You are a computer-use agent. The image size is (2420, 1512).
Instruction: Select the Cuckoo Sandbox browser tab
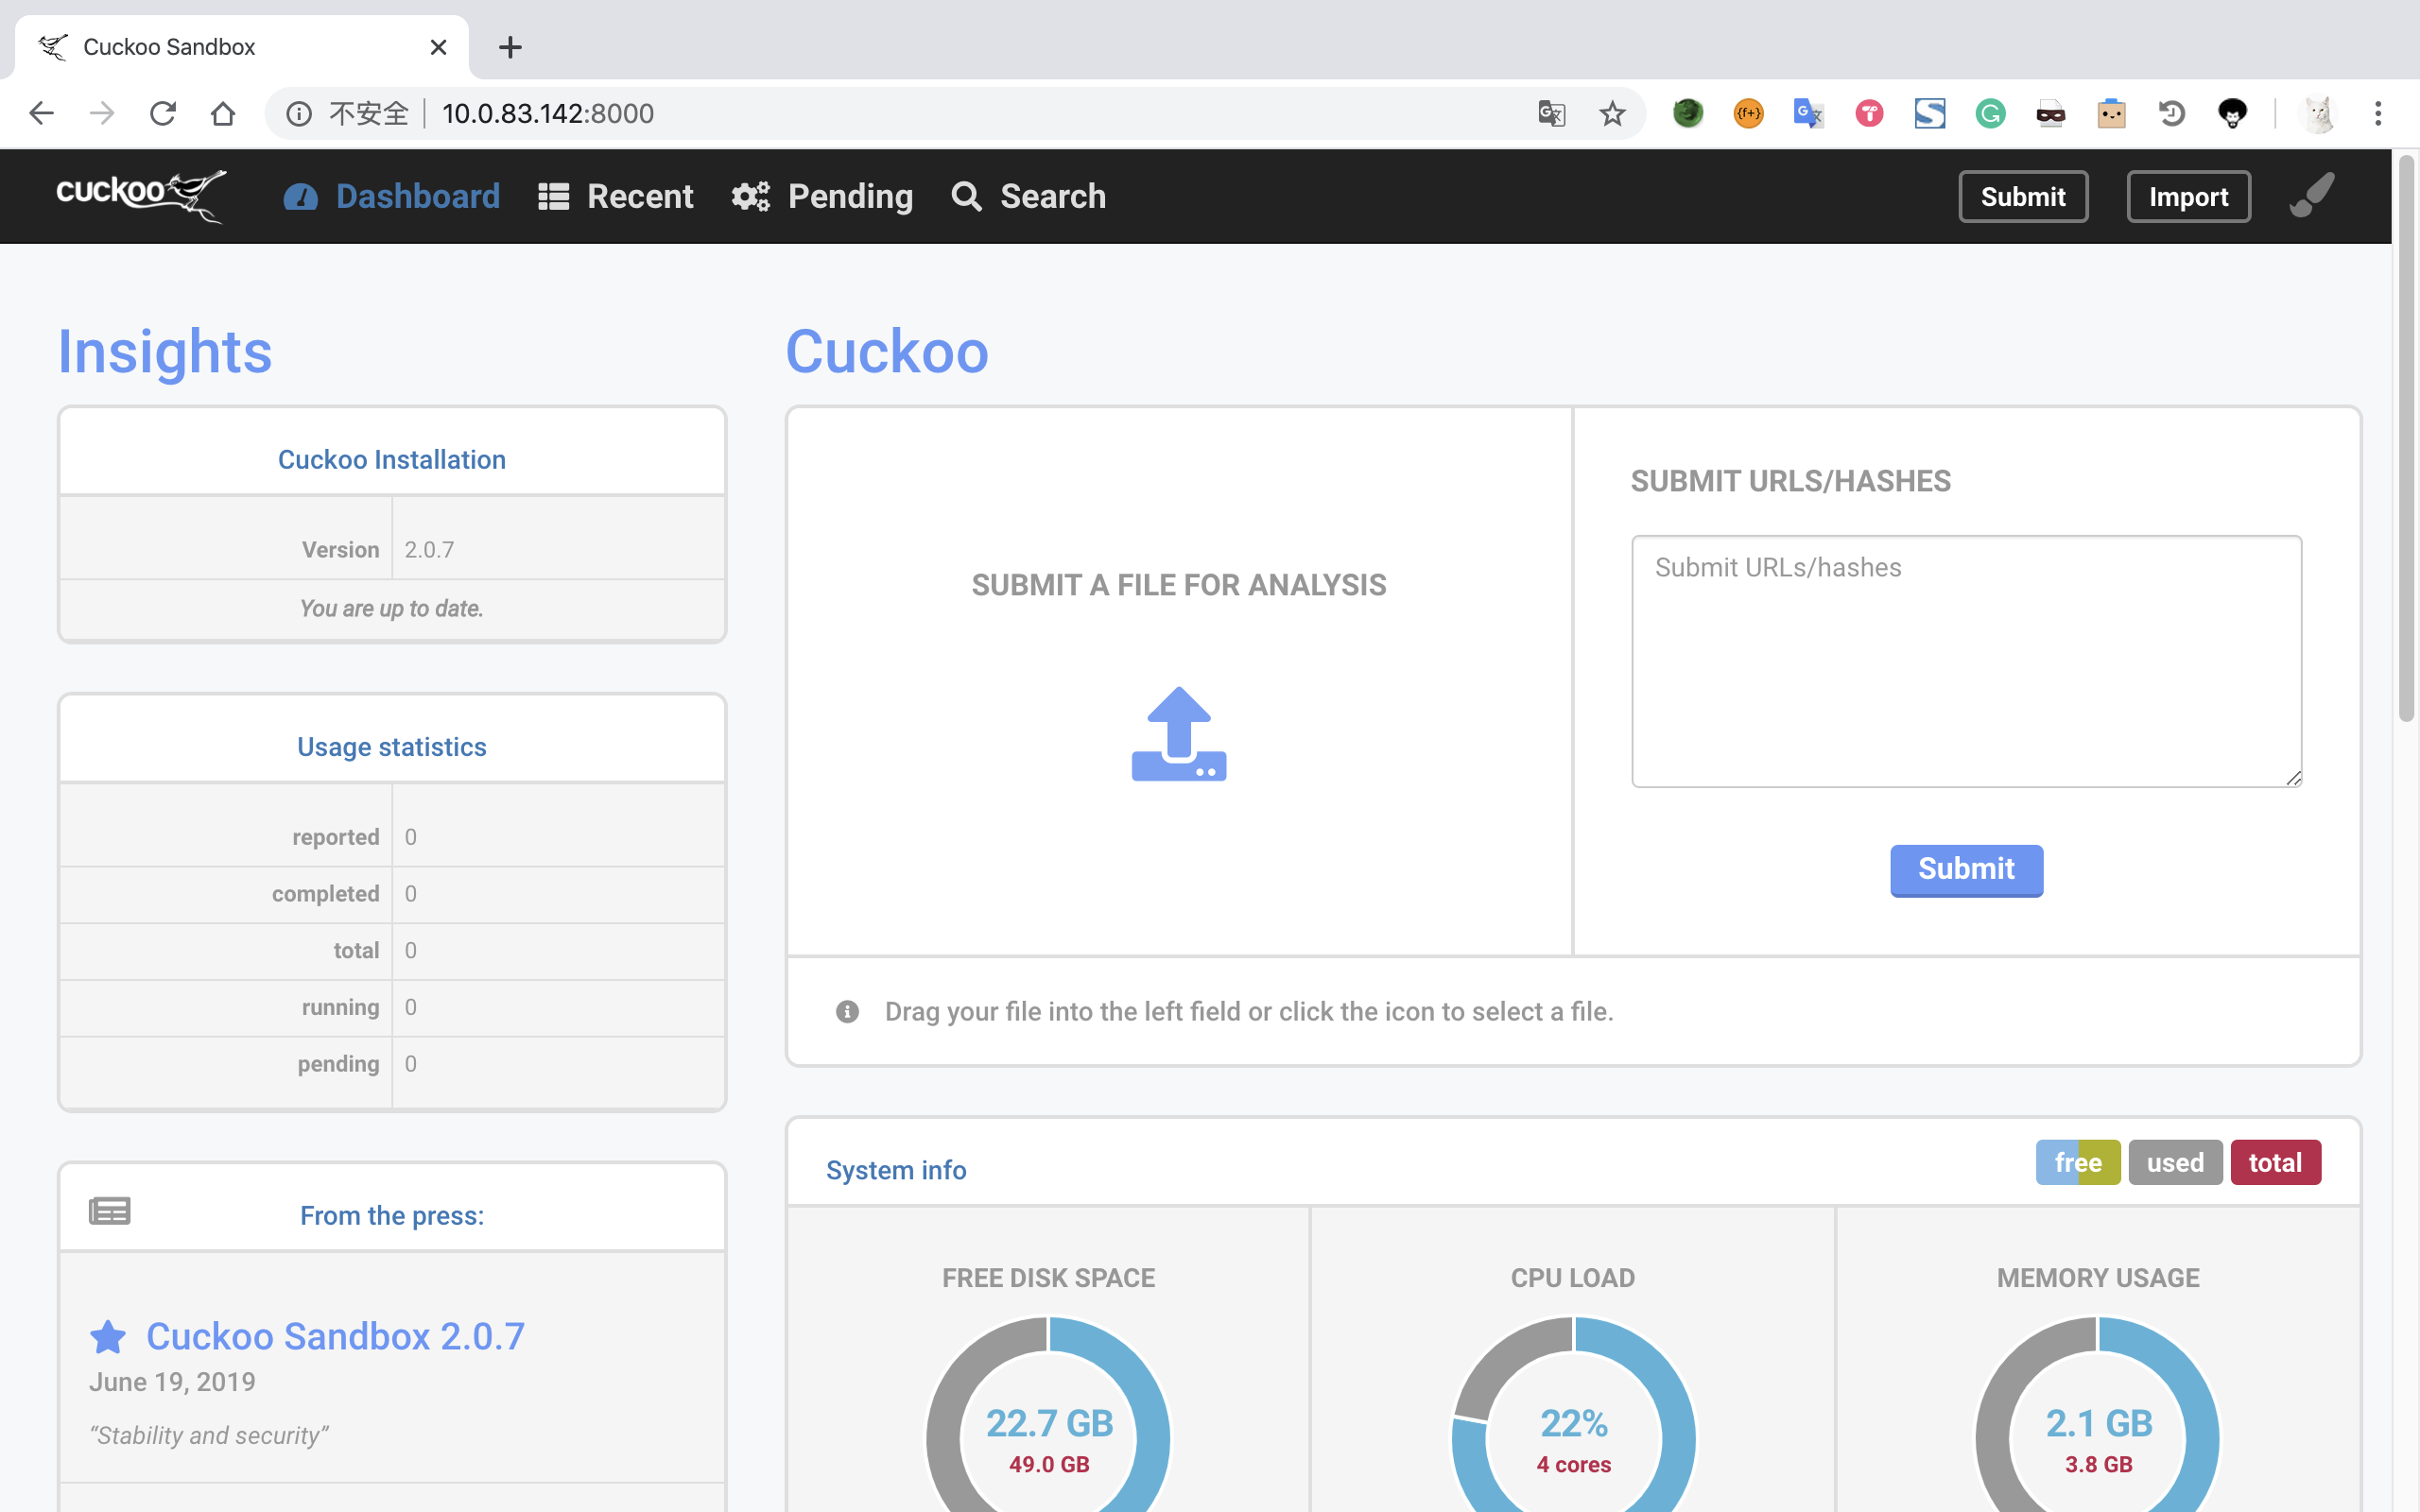click(x=241, y=47)
